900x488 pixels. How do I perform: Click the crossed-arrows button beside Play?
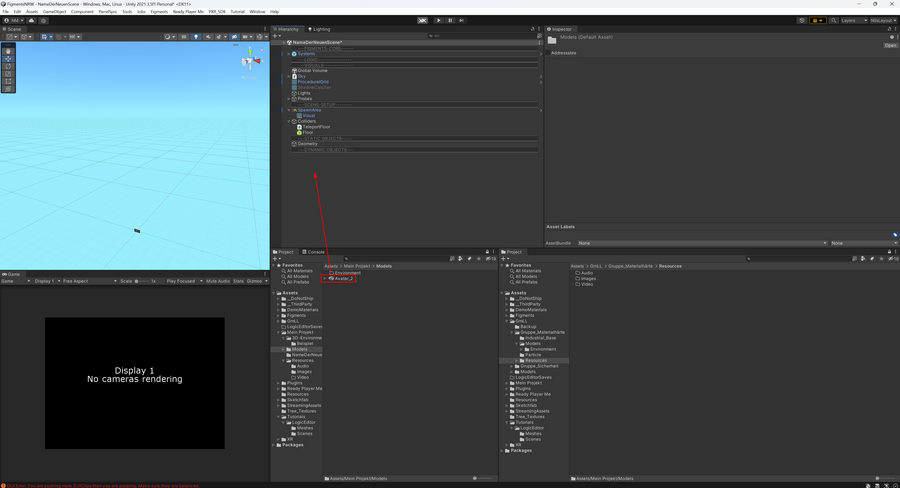coord(422,20)
